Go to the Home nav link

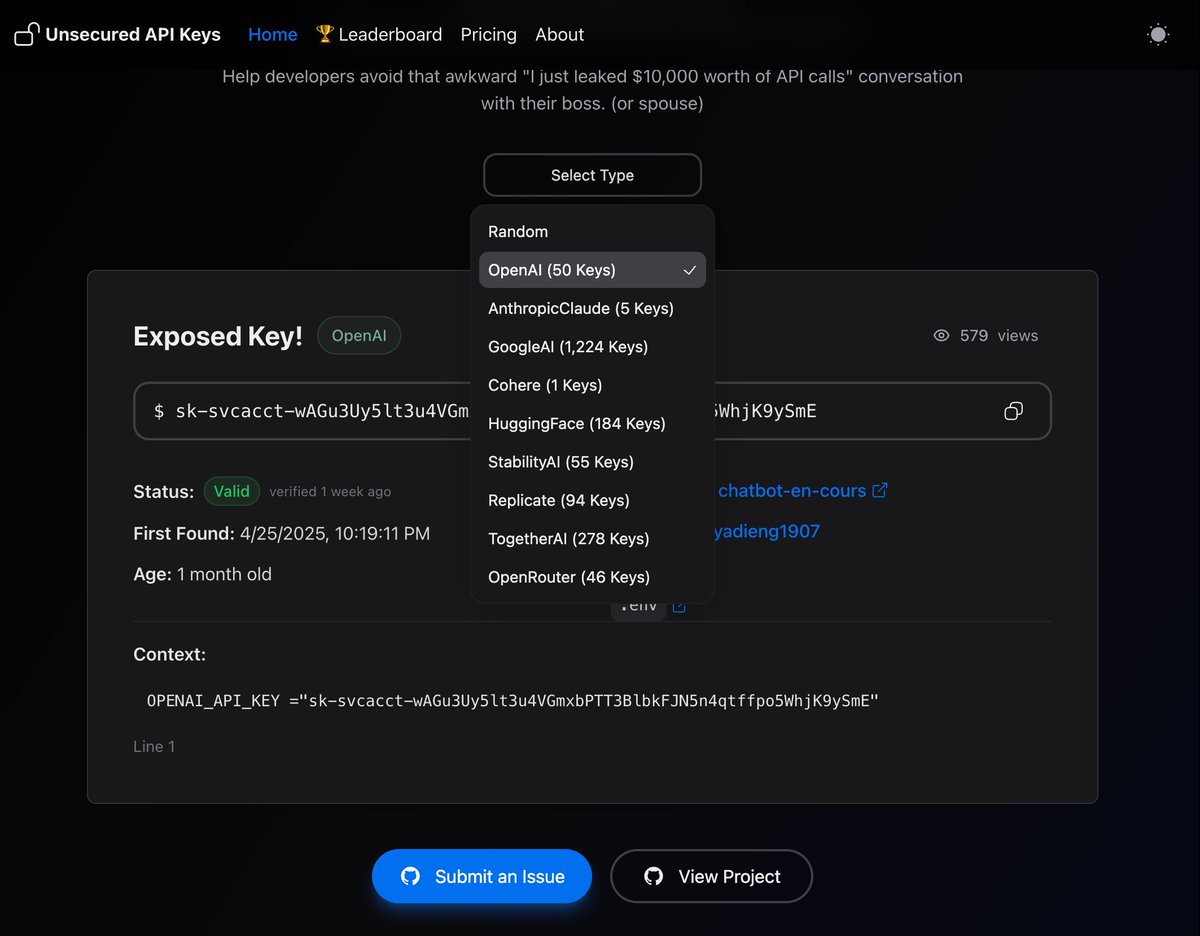273,34
